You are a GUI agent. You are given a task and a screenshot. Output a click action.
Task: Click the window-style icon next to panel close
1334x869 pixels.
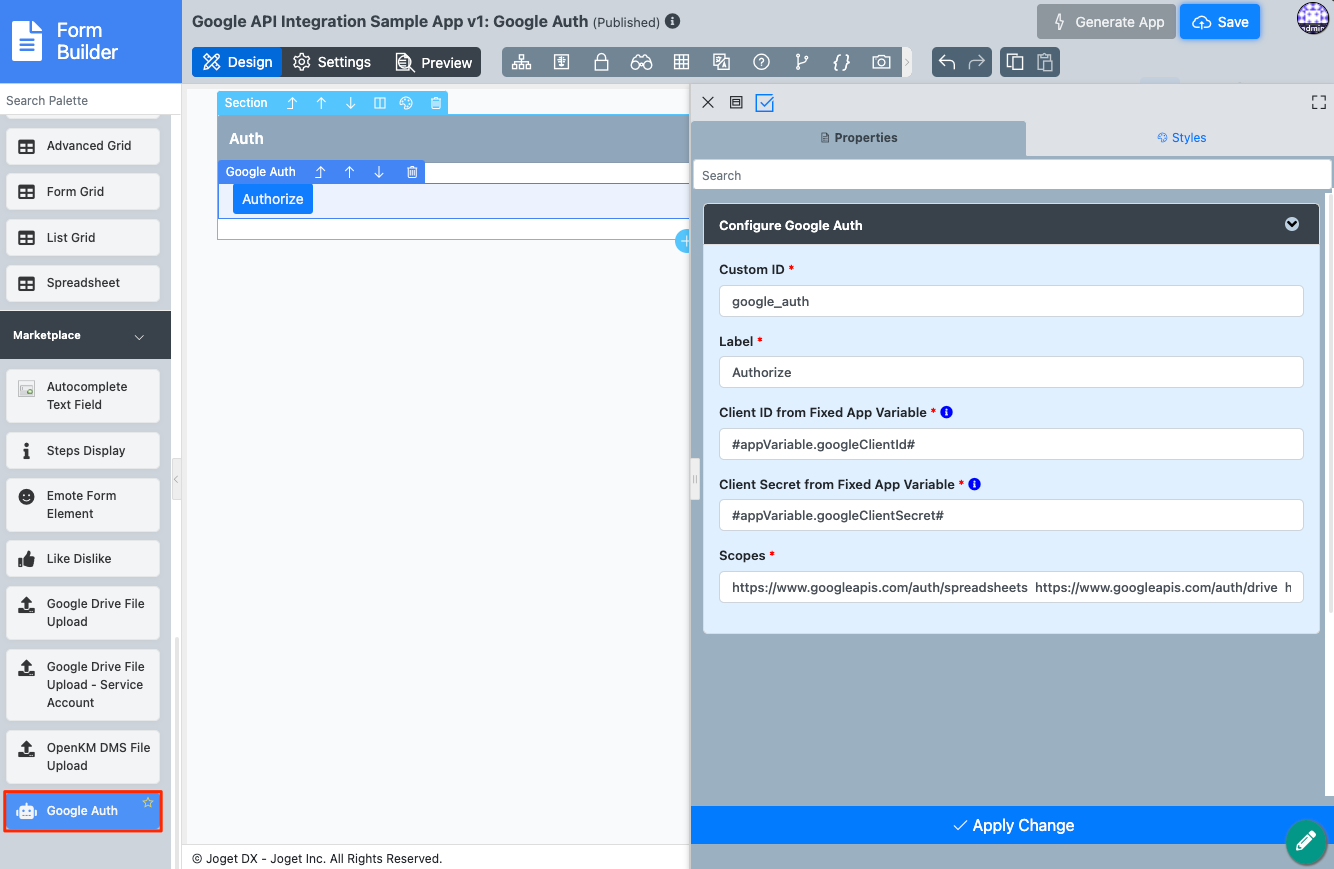pos(736,102)
